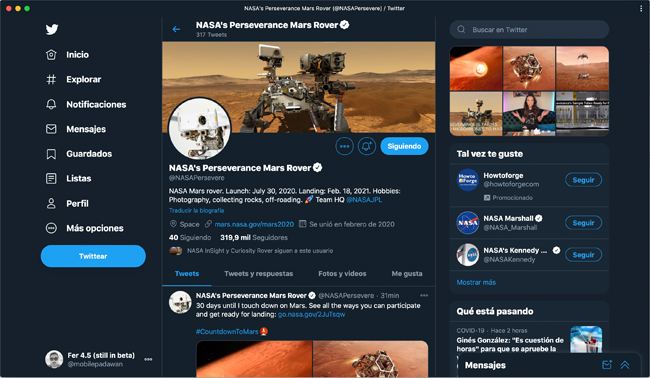Click 319,9 mil Seguidores count
650x378 pixels.
pos(254,237)
